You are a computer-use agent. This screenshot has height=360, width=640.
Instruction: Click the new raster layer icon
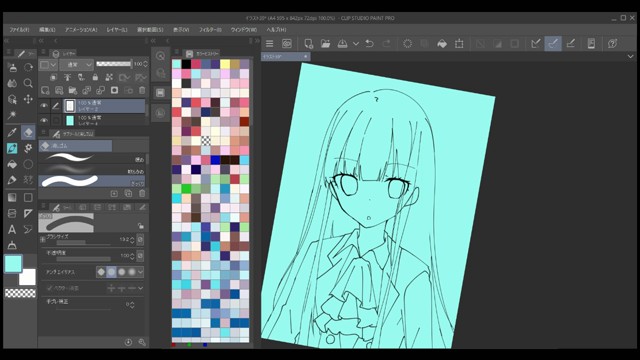(x=45, y=90)
